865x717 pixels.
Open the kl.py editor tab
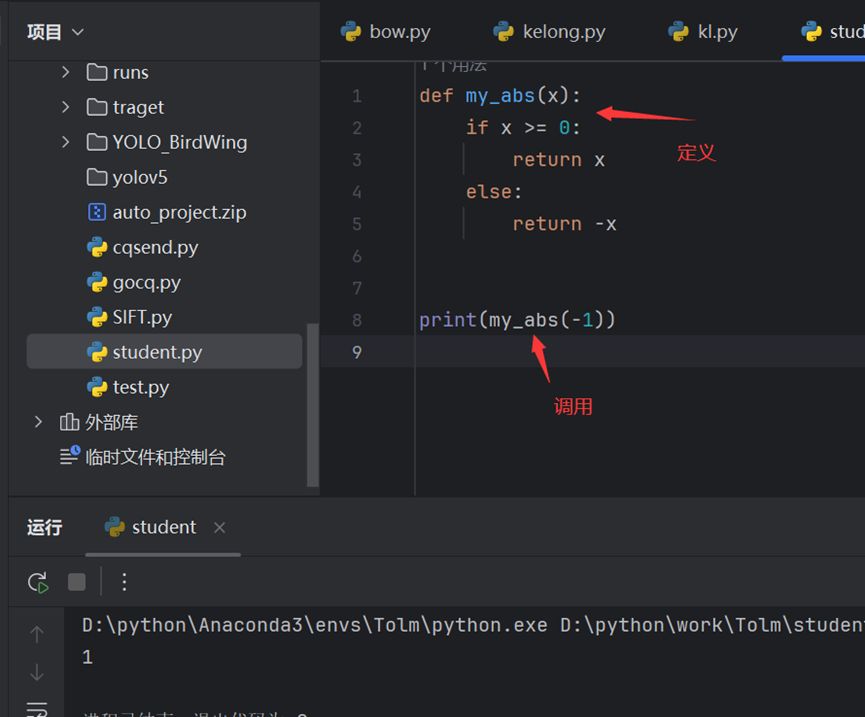(703, 32)
